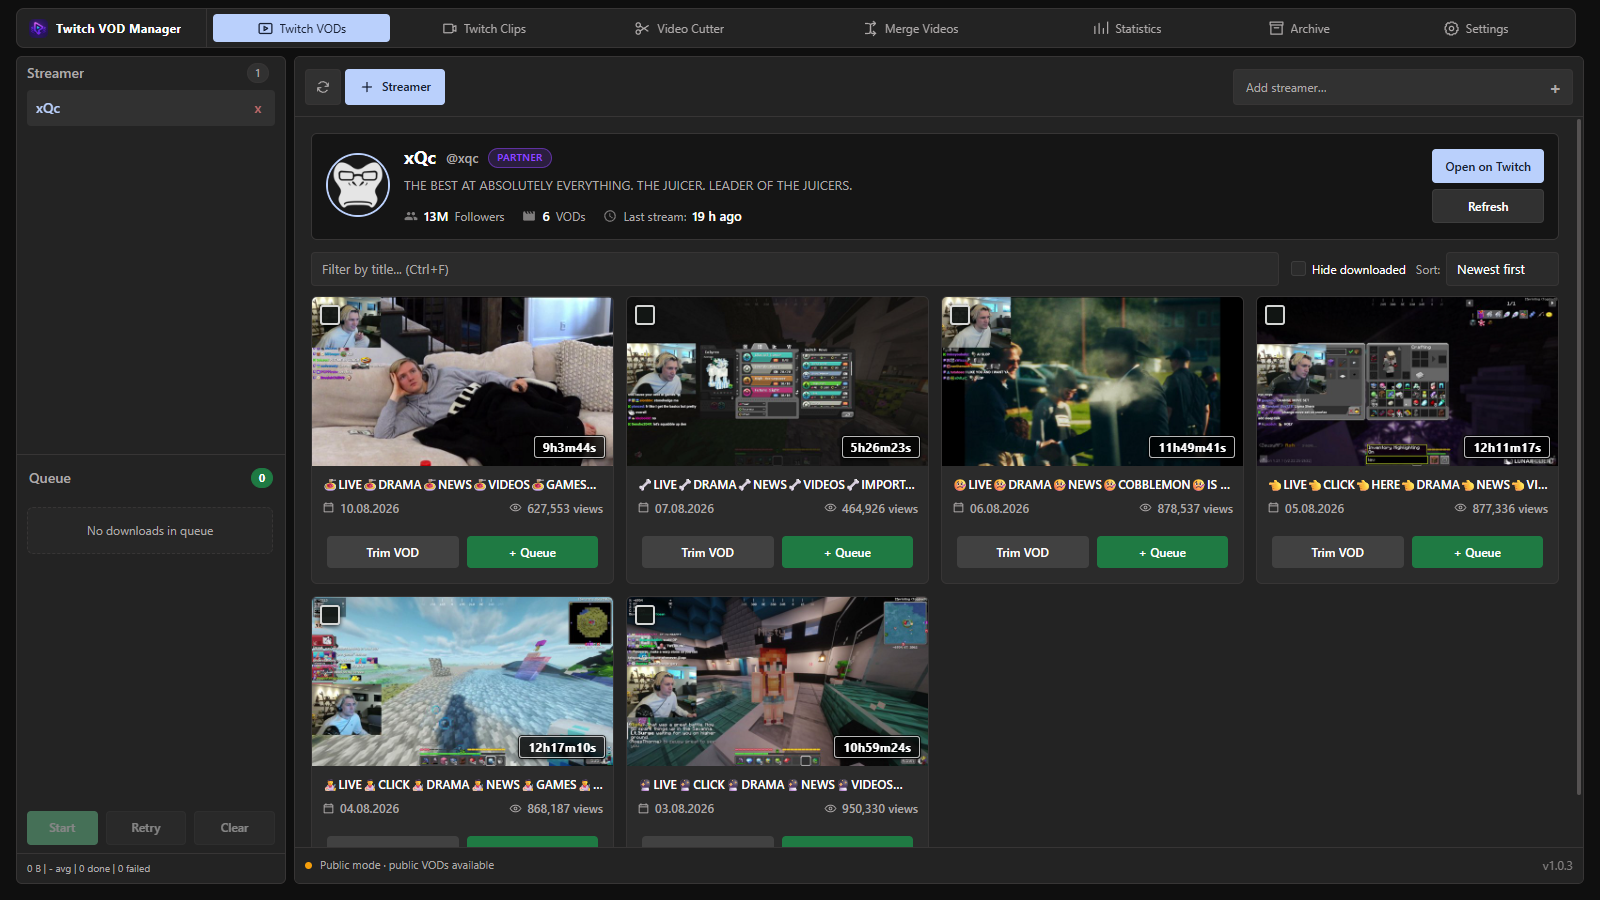Image resolution: width=1600 pixels, height=900 pixels.
Task: Click eye icon beside 627,553 views
Action: tap(516, 508)
